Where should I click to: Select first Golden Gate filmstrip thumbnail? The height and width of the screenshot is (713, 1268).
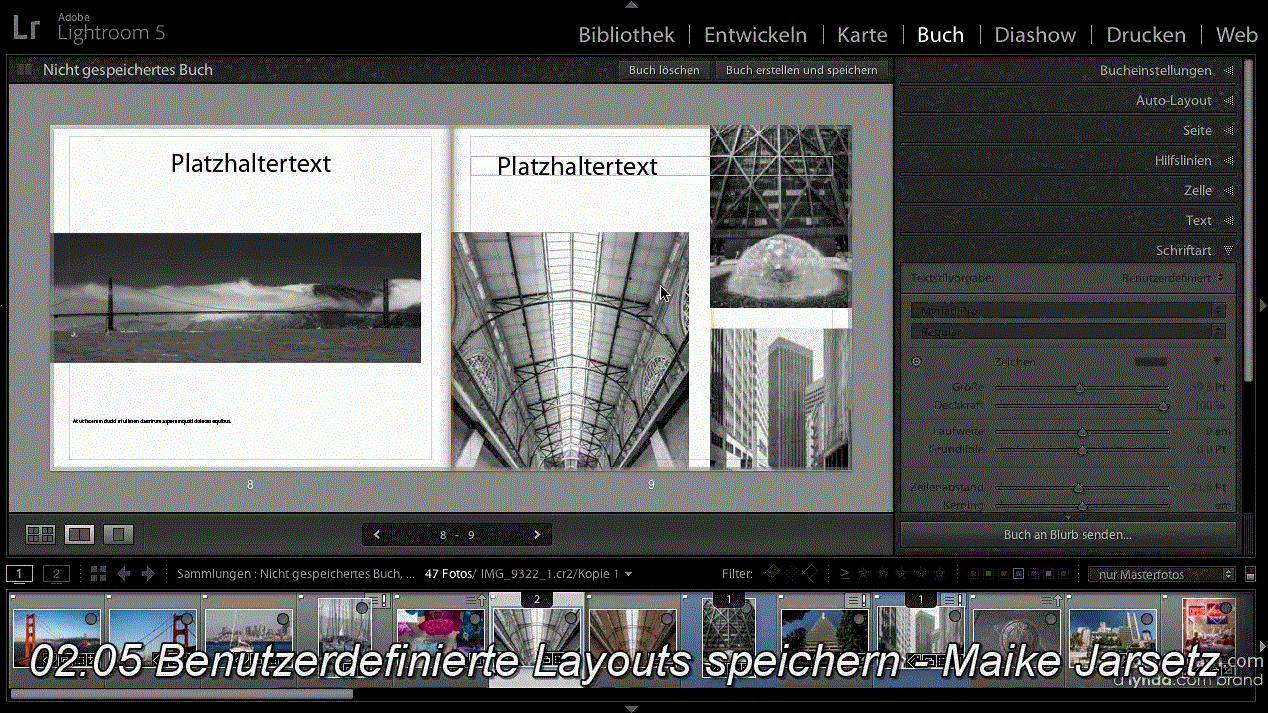tap(55, 640)
